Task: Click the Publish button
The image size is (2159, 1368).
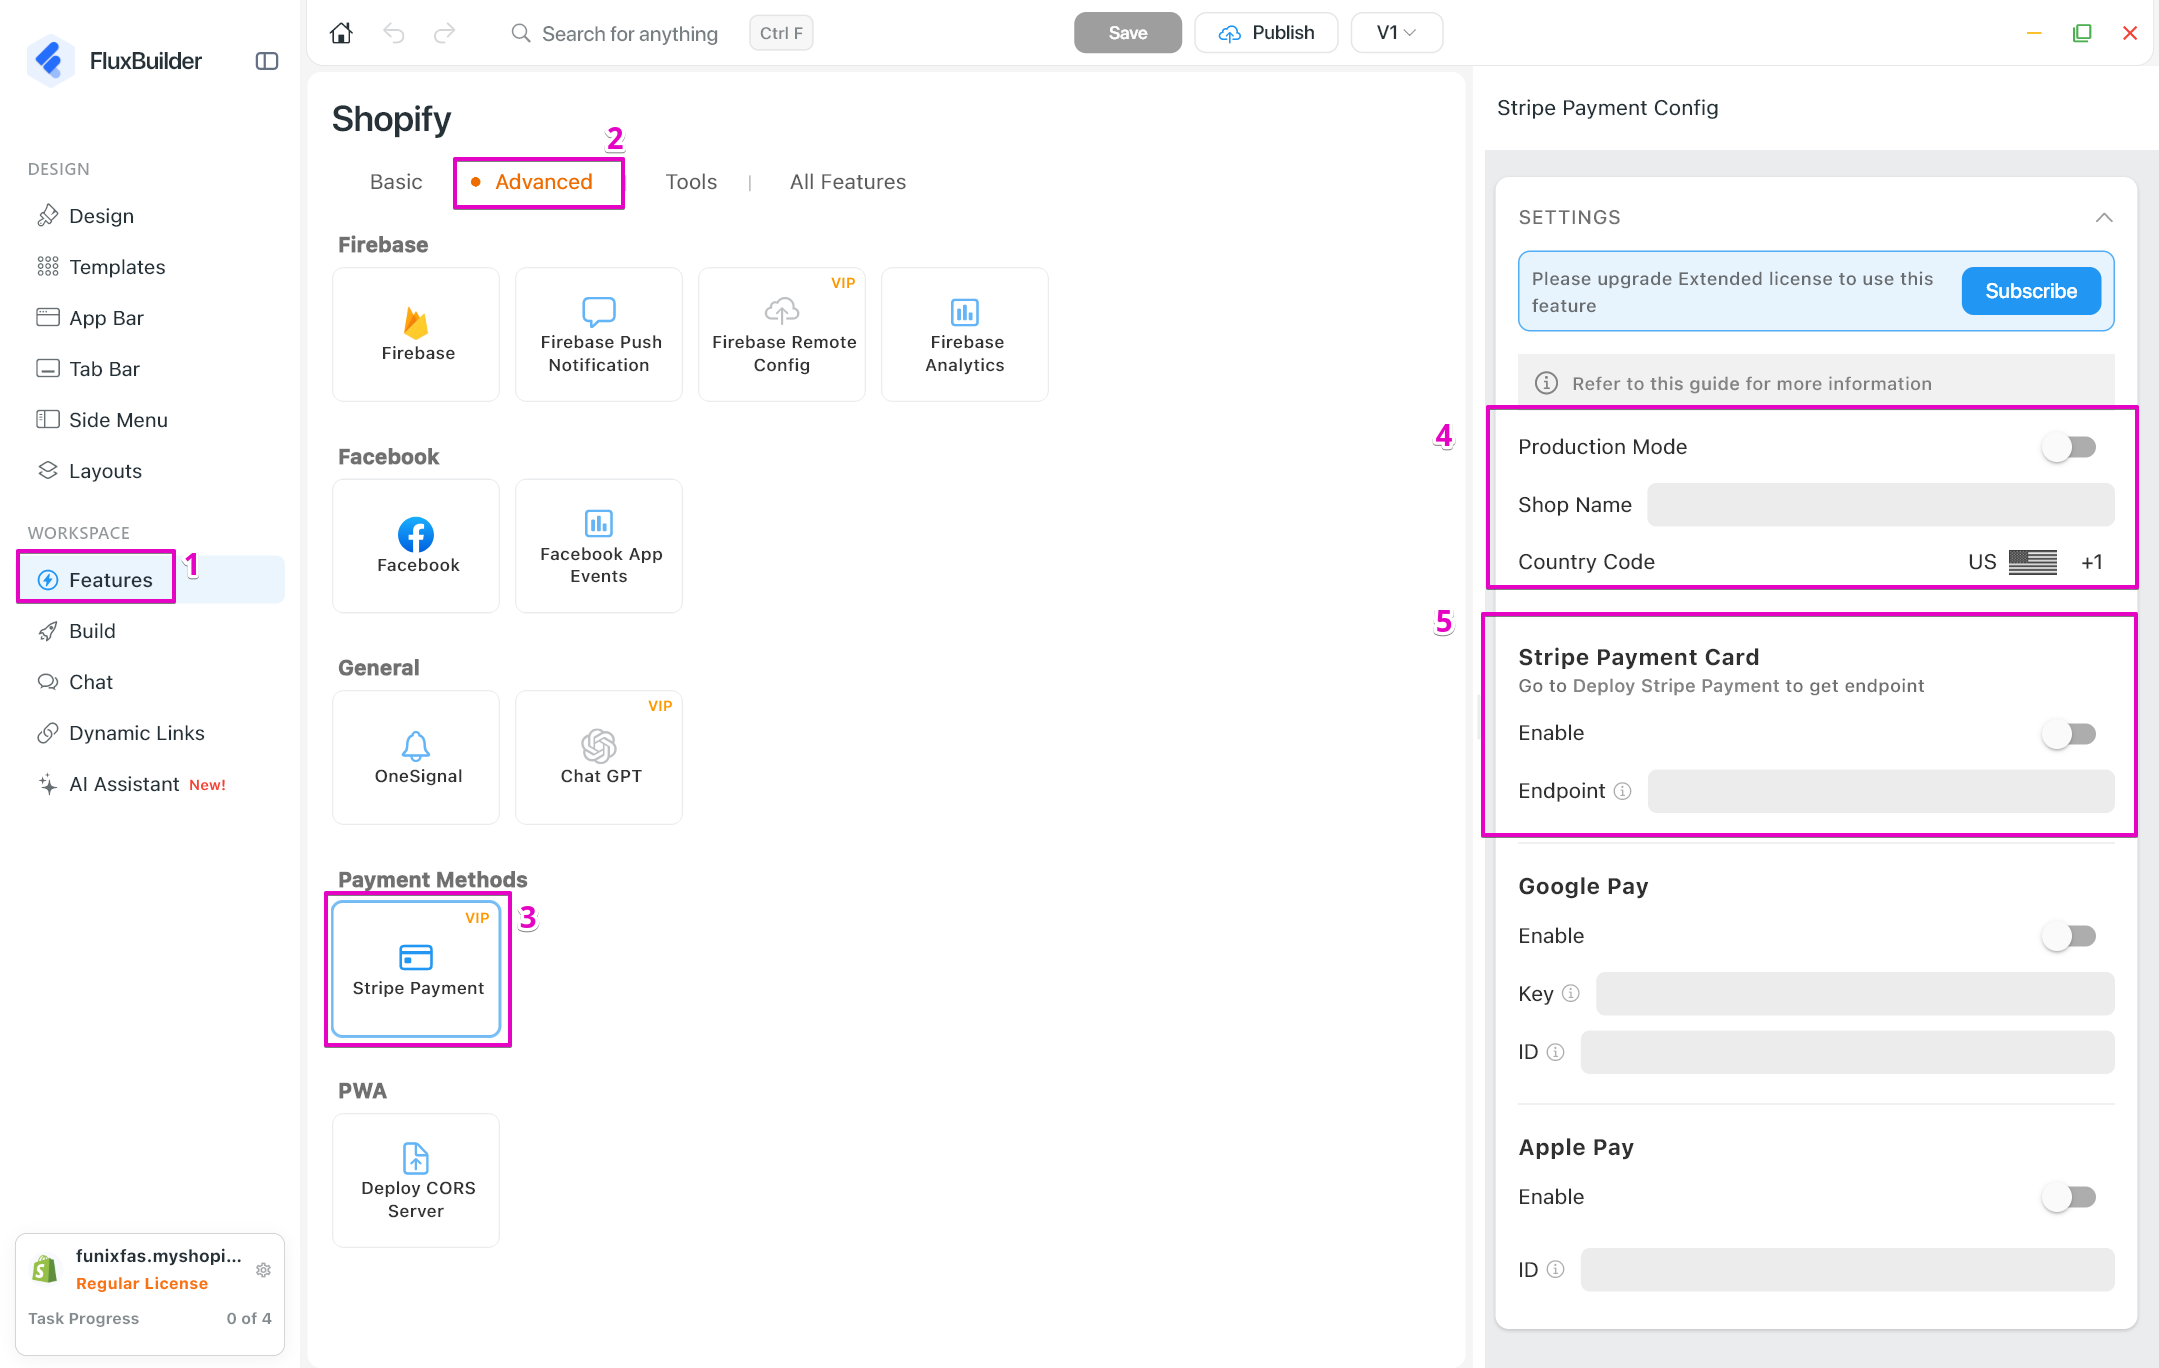Action: coord(1266,33)
